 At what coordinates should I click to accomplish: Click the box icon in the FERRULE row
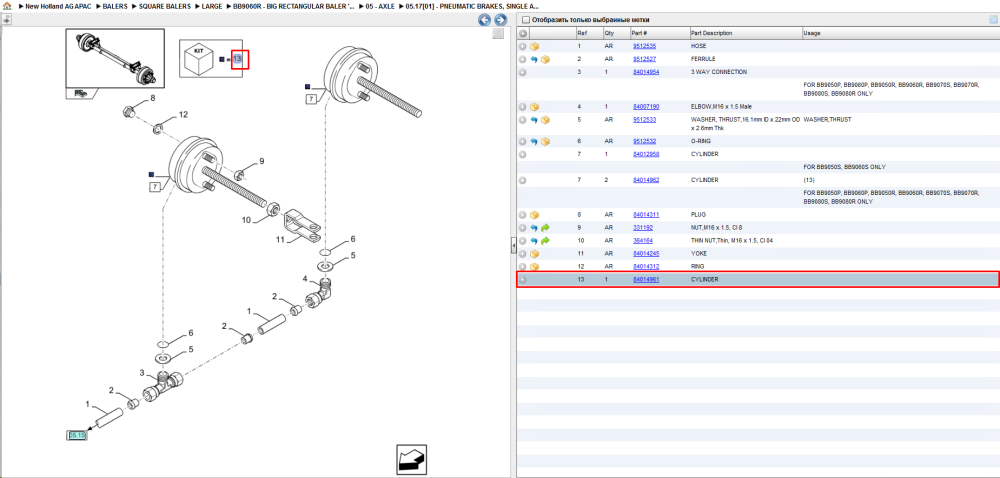[545, 59]
